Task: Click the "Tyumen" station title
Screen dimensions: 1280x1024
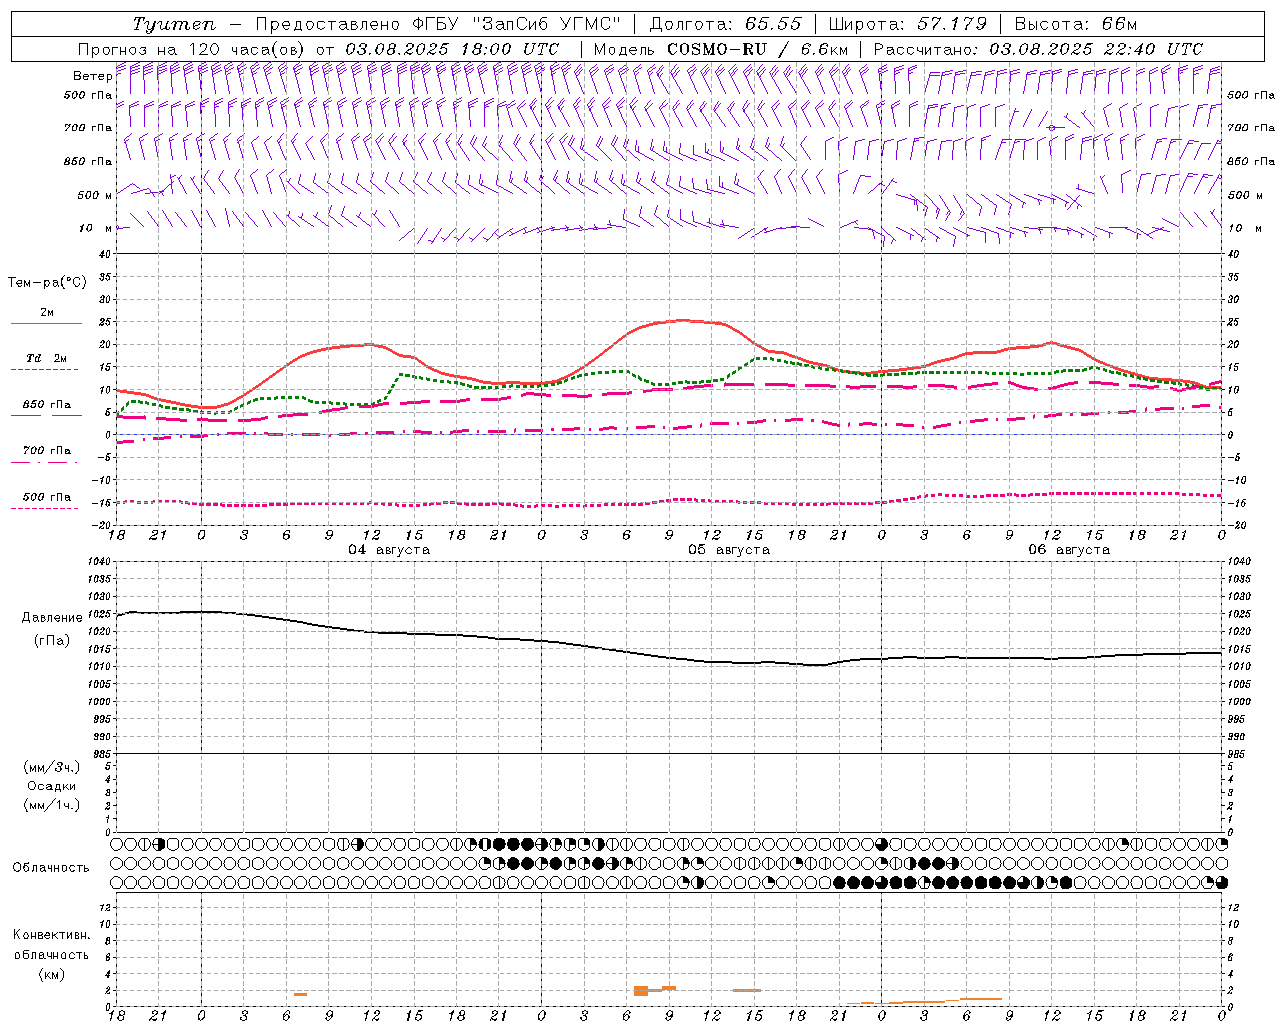Action: click(x=174, y=24)
